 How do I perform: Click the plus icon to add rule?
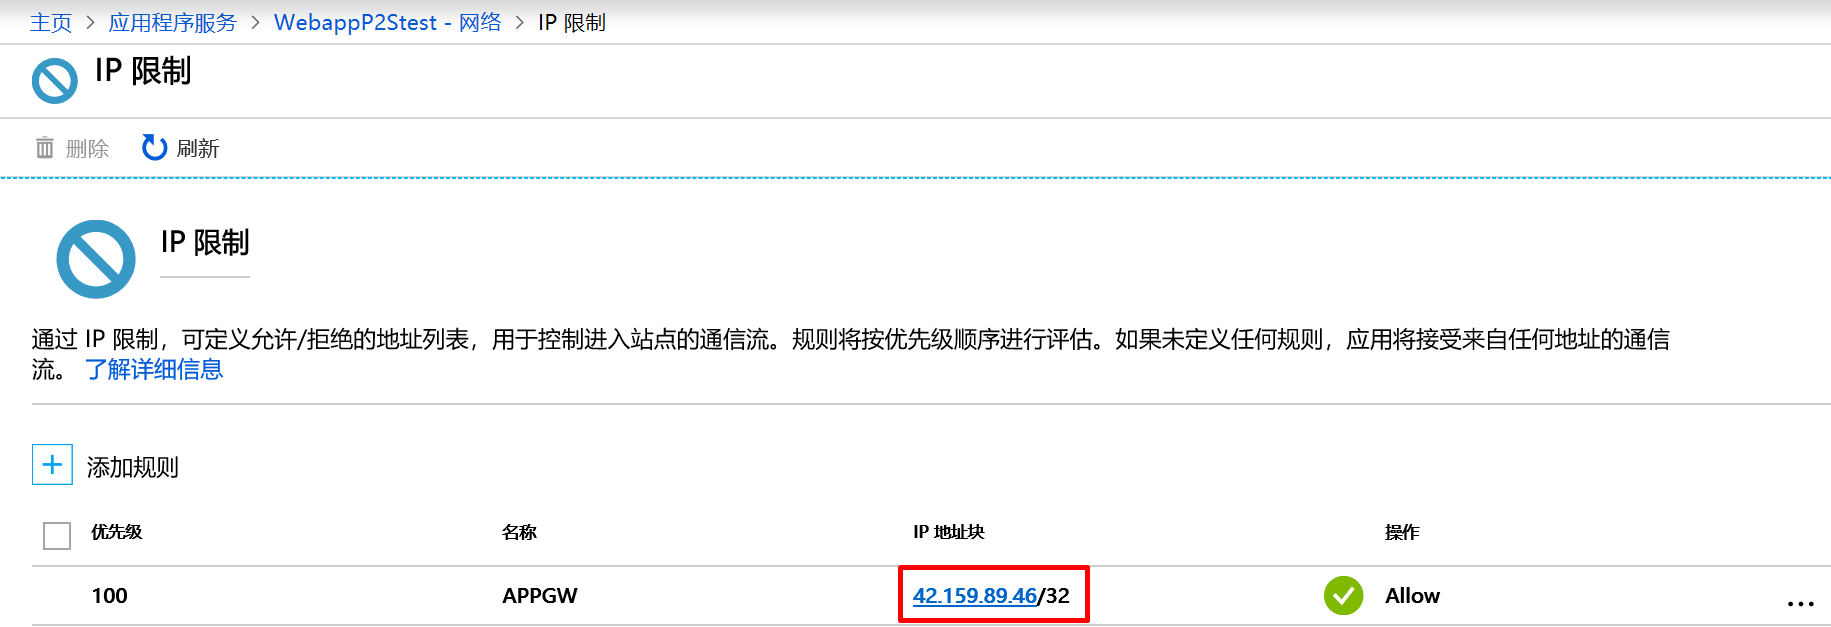[52, 465]
